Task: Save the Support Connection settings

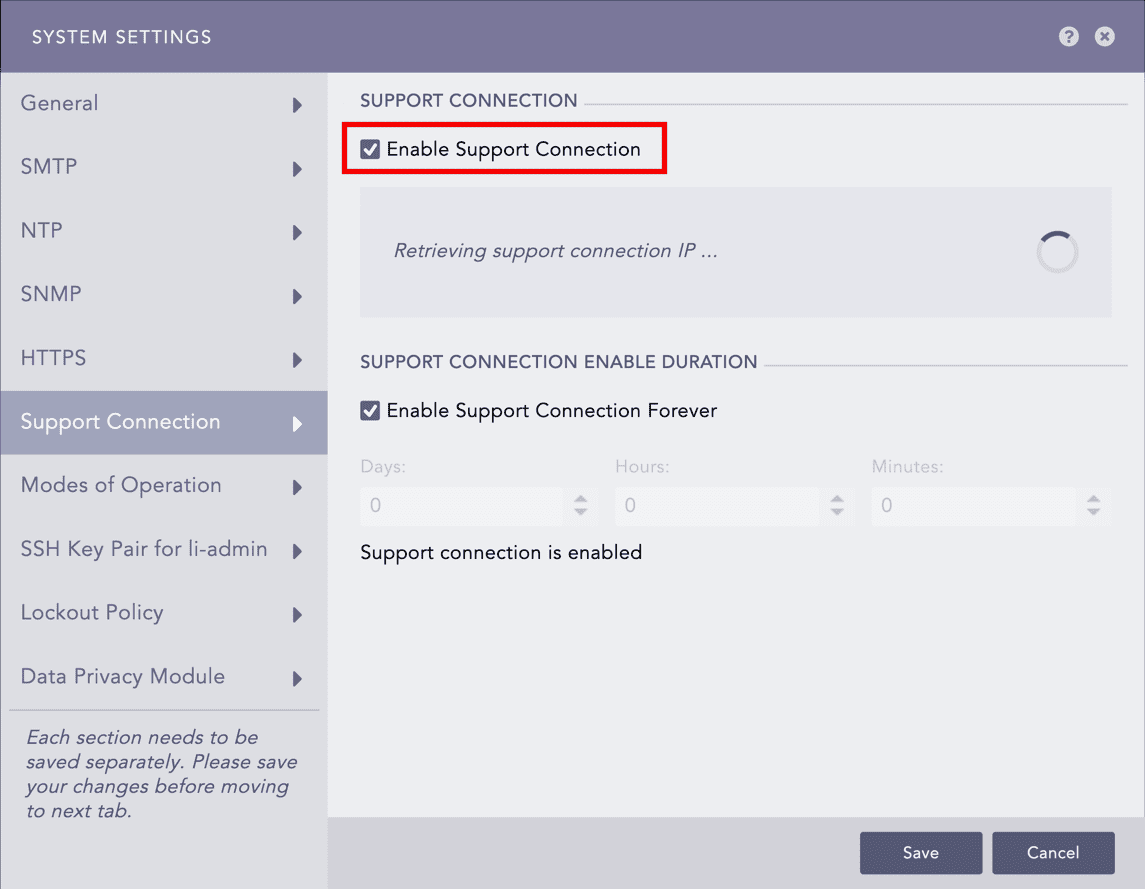Action: point(920,852)
